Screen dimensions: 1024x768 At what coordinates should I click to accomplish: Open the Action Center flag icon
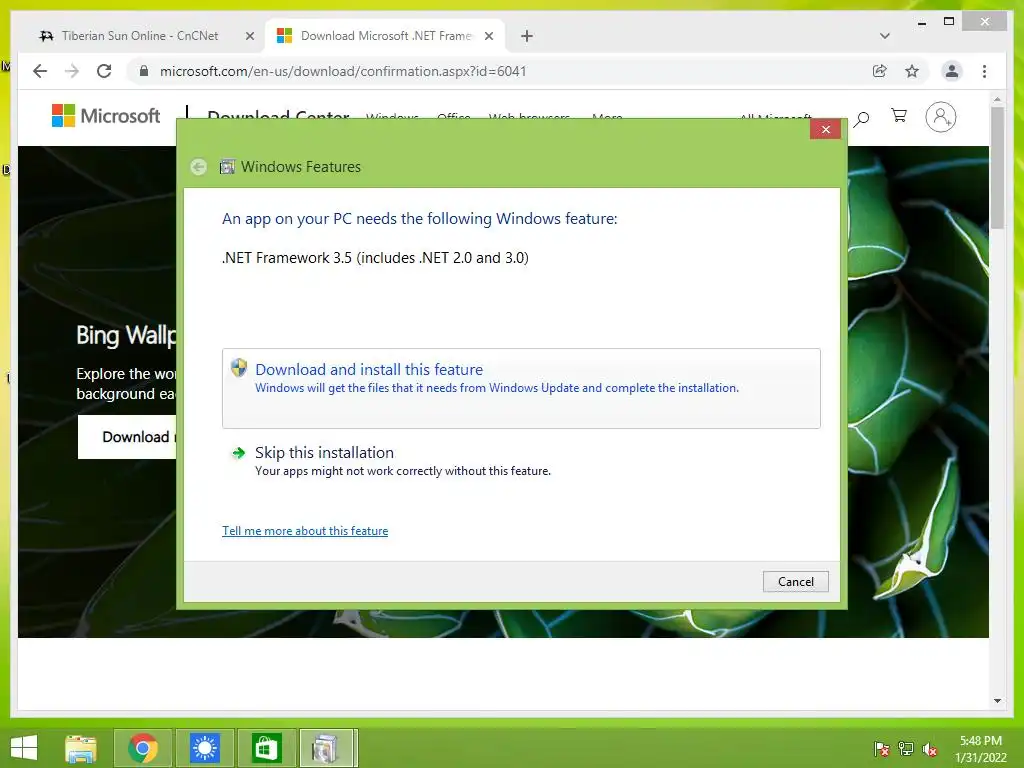881,749
